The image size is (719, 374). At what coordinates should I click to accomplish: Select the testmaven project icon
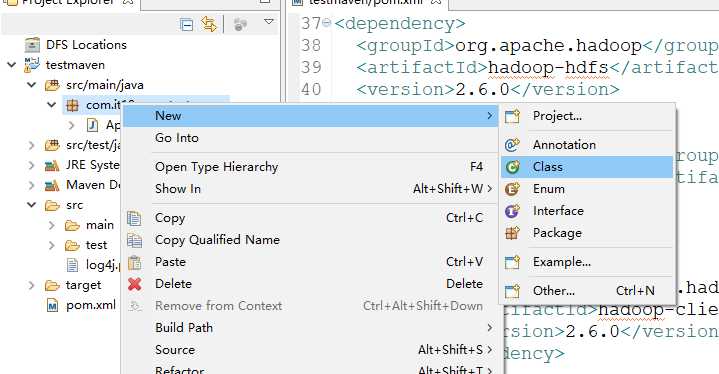coord(32,65)
